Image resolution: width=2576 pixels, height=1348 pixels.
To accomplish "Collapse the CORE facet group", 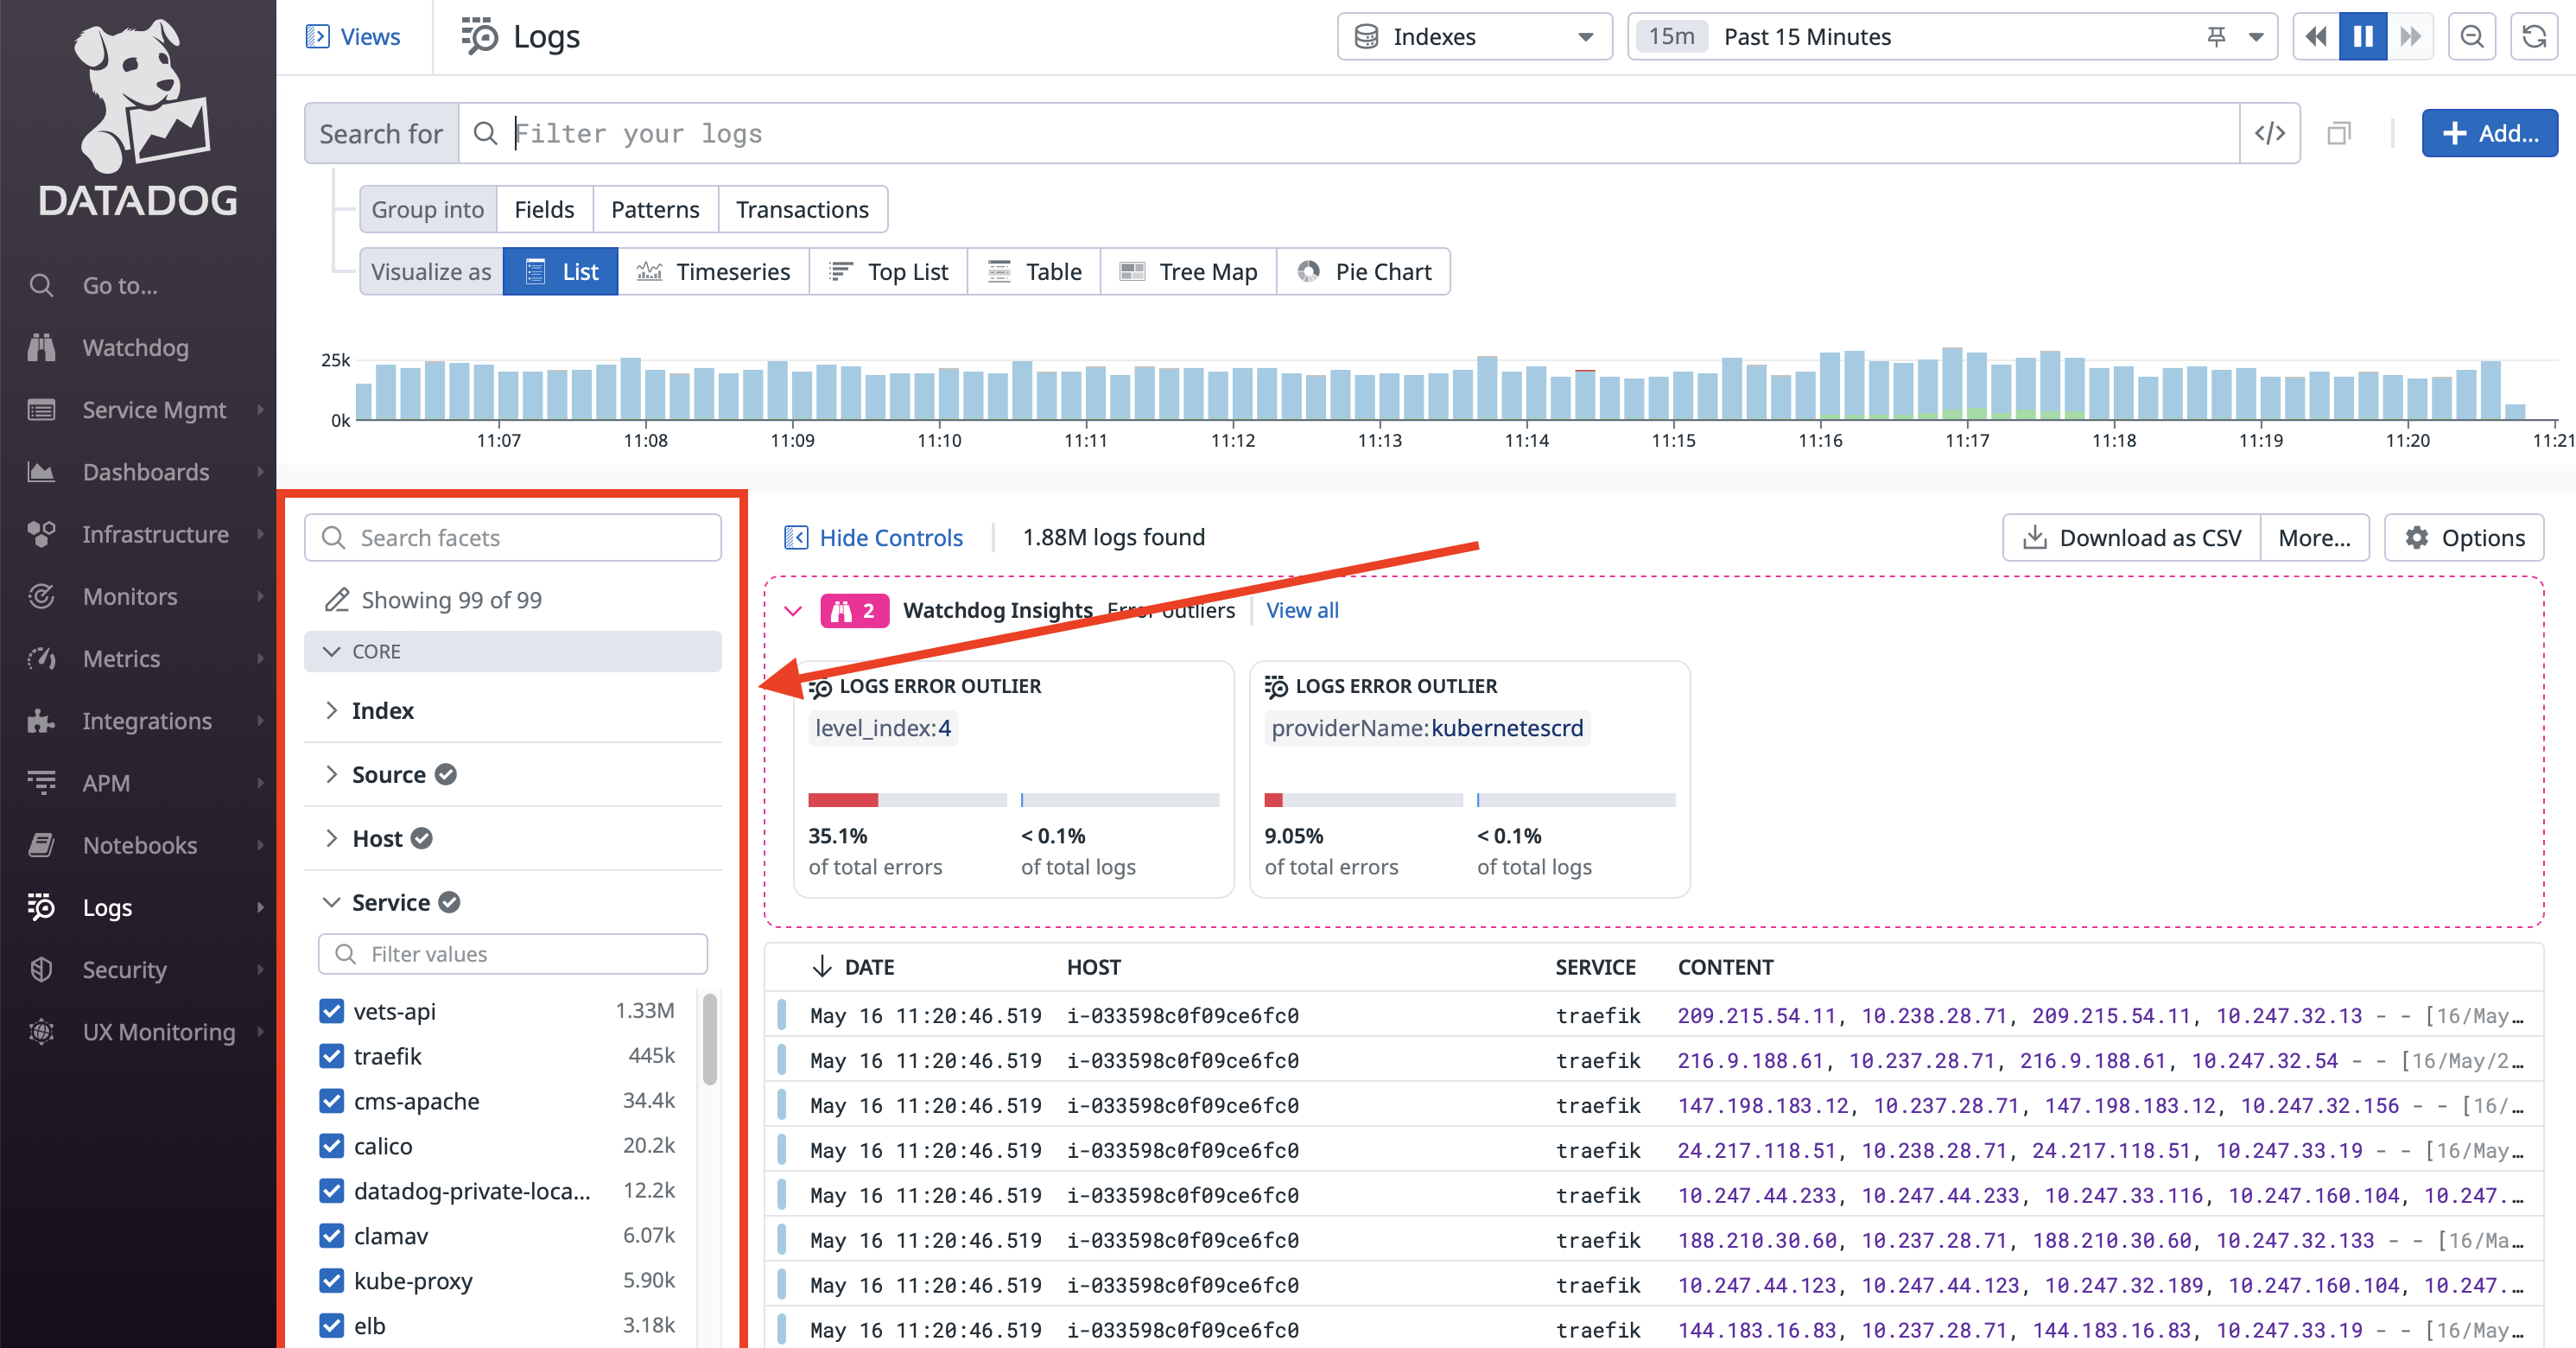I will 513,651.
